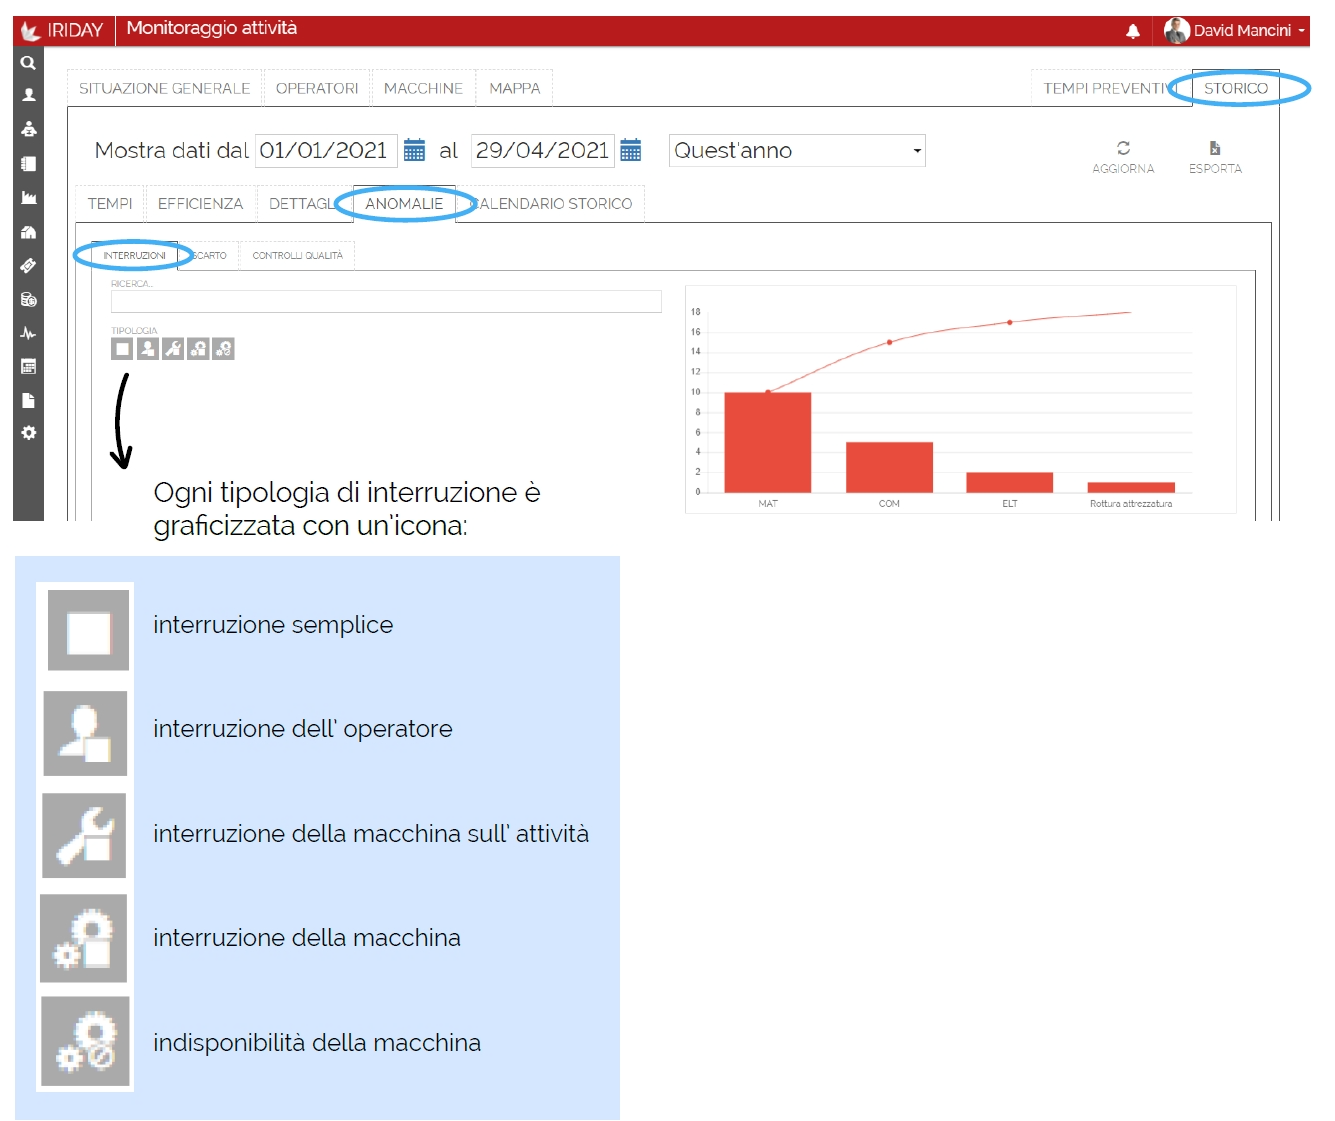Switch to the Efficienza tab
This screenshot has height=1121, width=1335.
[200, 204]
